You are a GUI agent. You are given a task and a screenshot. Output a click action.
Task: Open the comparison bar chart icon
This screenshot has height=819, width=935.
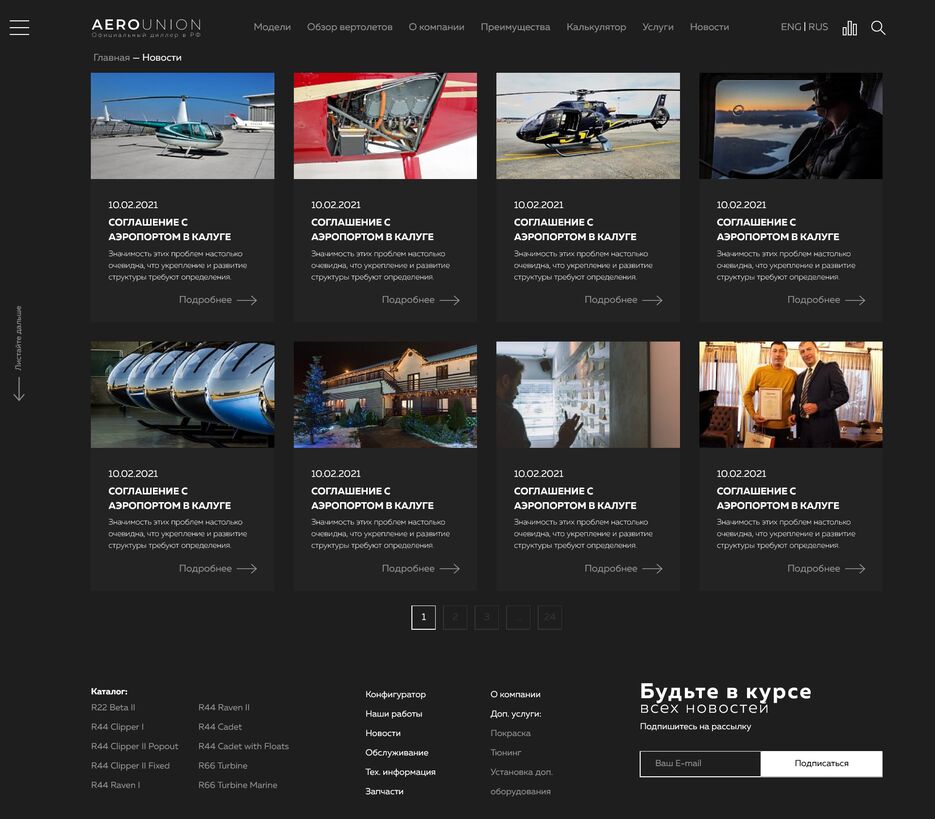click(x=849, y=28)
